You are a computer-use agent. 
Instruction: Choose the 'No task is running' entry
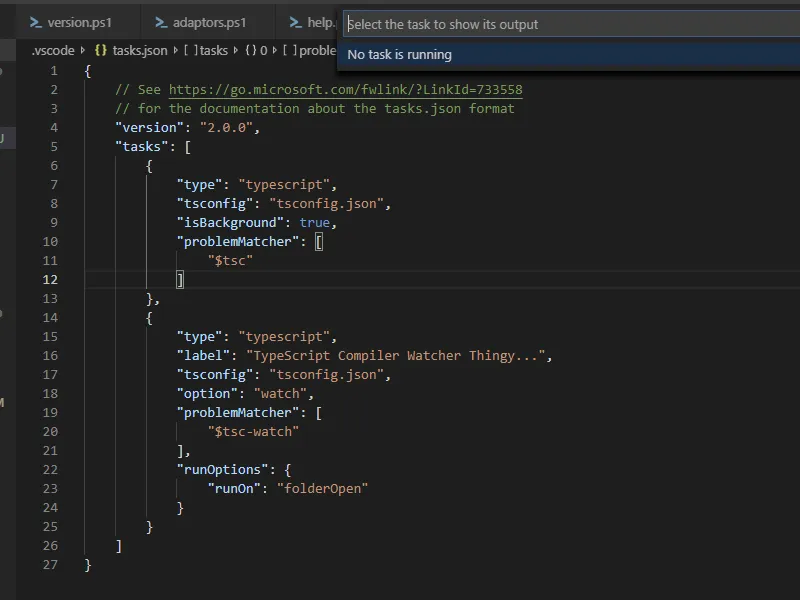coord(569,55)
